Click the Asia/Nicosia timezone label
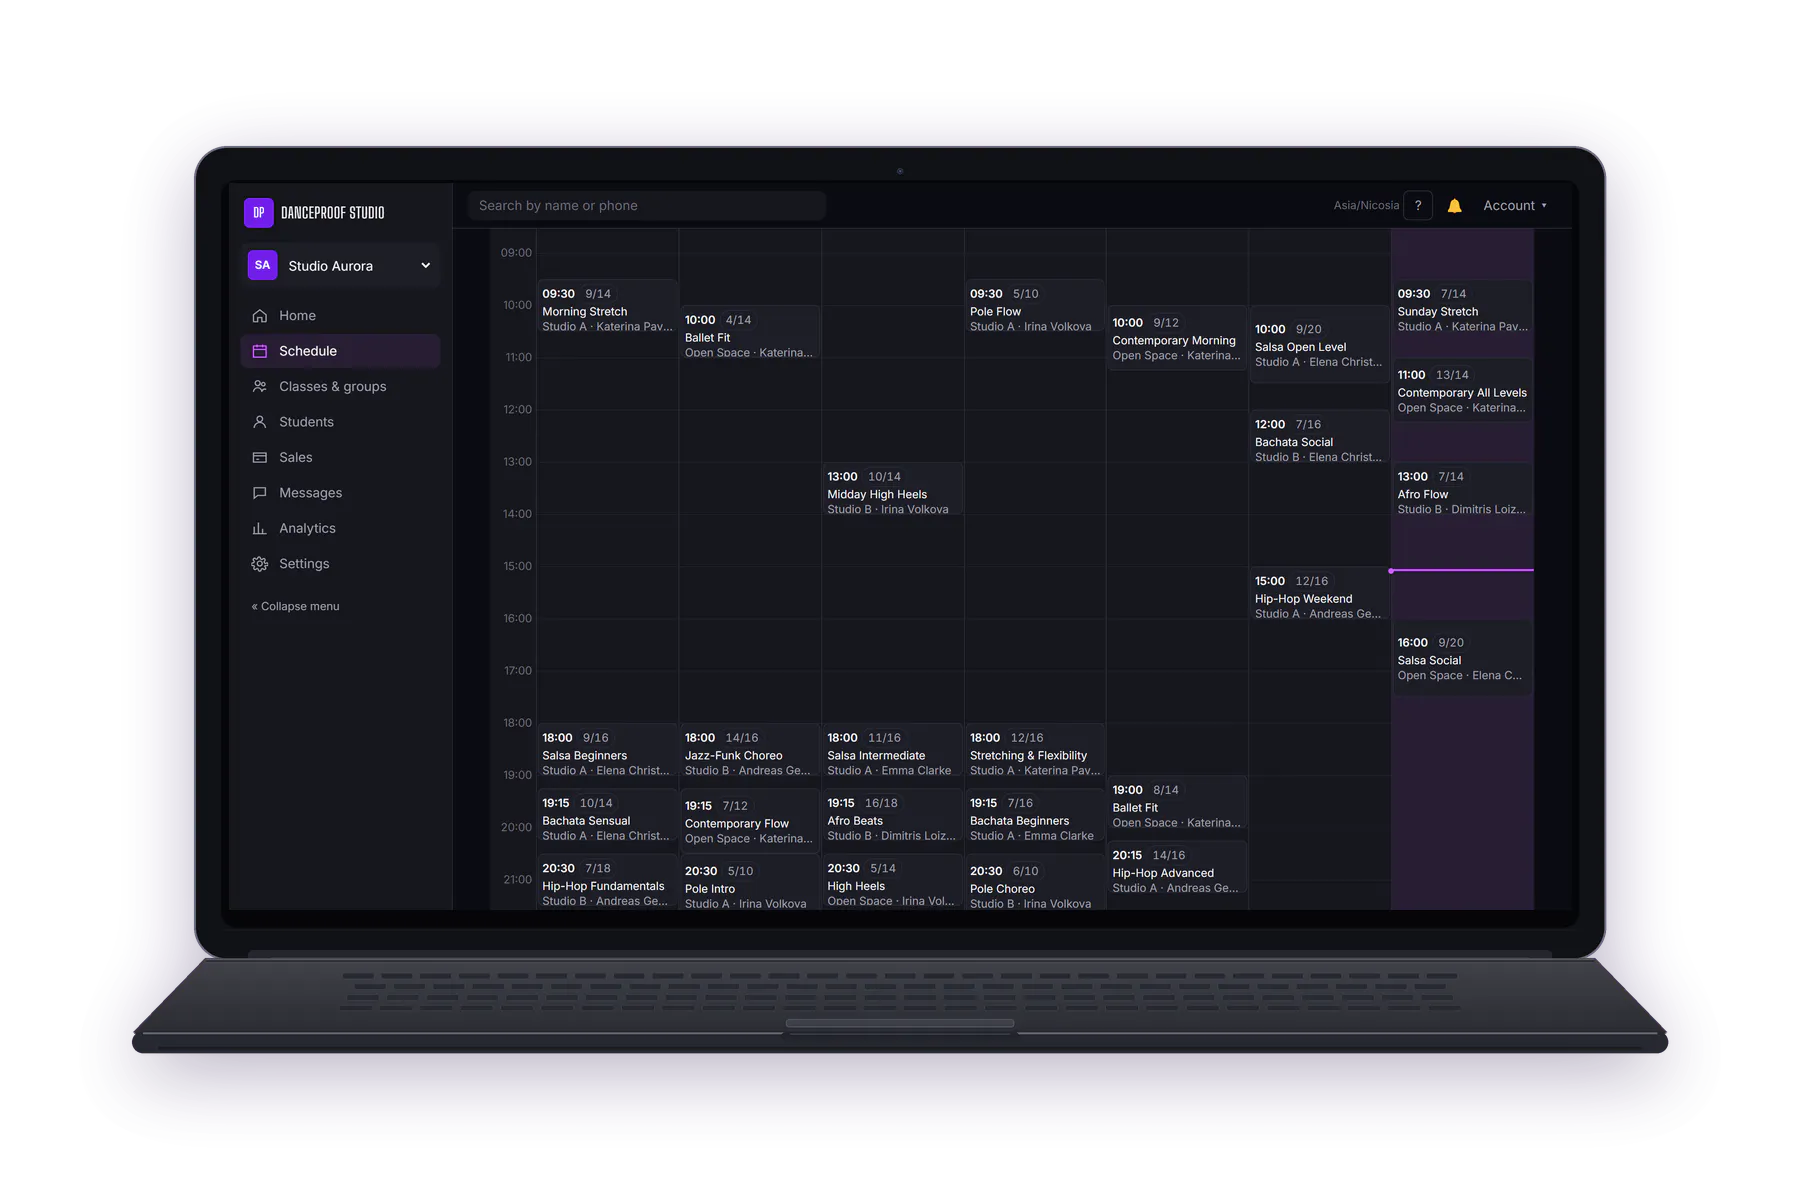 [x=1366, y=206]
